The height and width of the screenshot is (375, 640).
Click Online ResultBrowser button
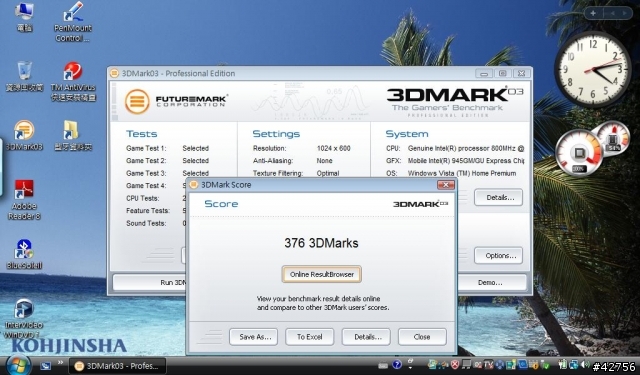tap(322, 274)
